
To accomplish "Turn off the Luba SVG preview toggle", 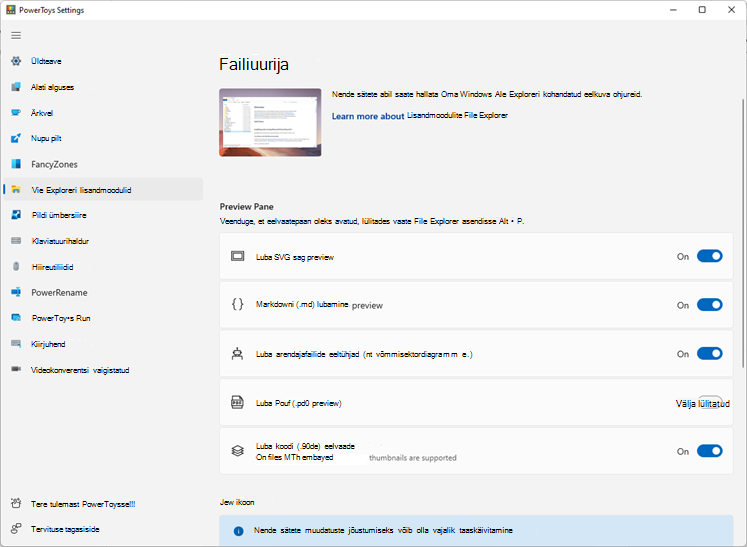I will tap(709, 256).
